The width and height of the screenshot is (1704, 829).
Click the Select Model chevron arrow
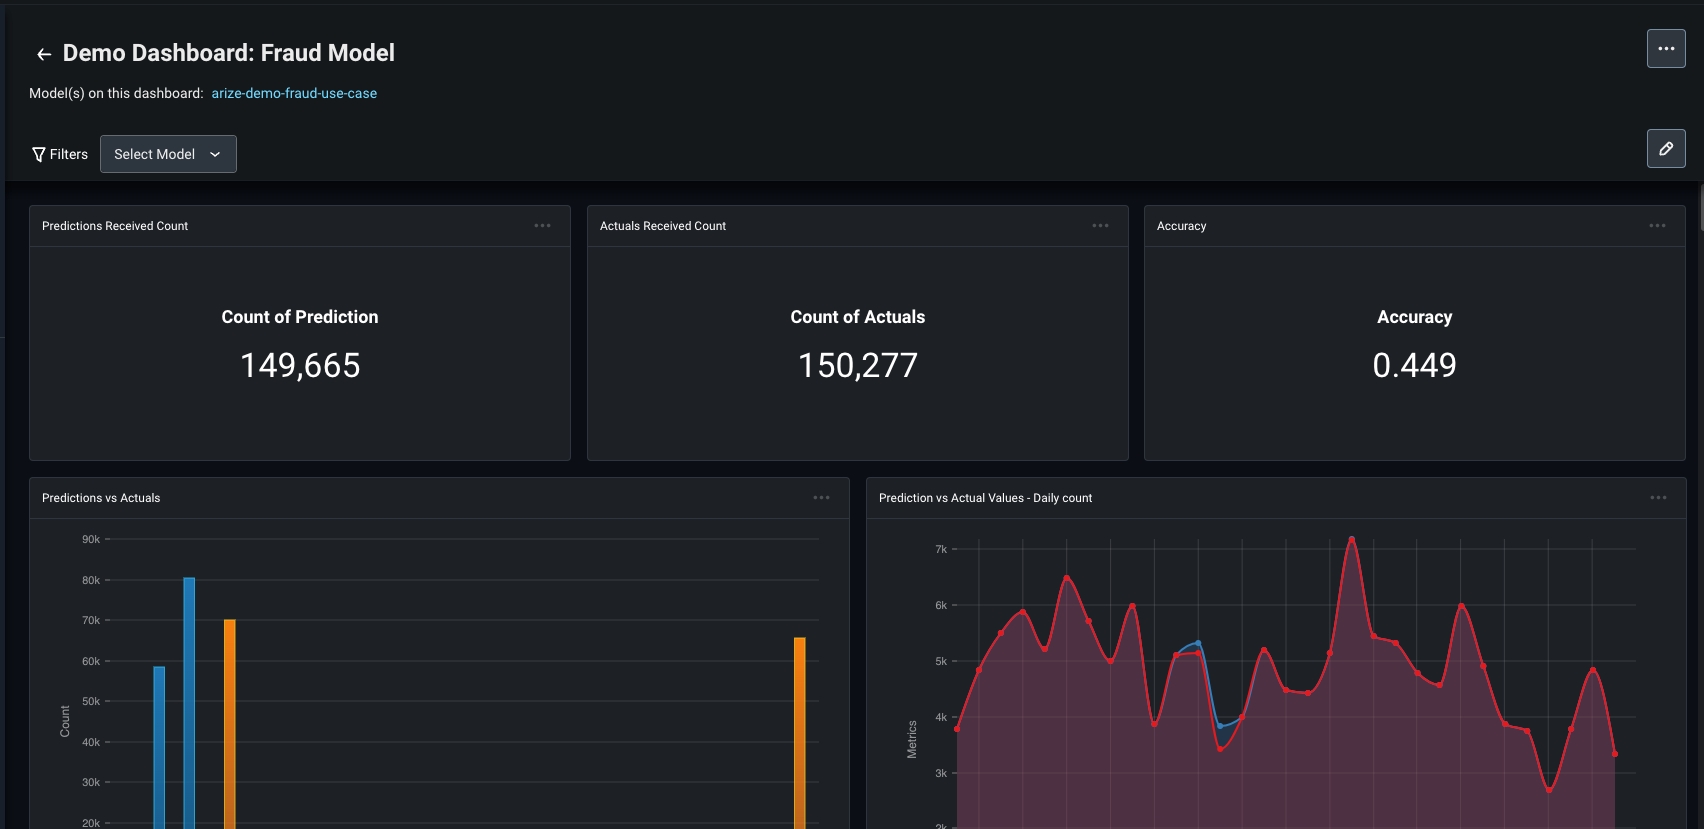click(x=215, y=154)
